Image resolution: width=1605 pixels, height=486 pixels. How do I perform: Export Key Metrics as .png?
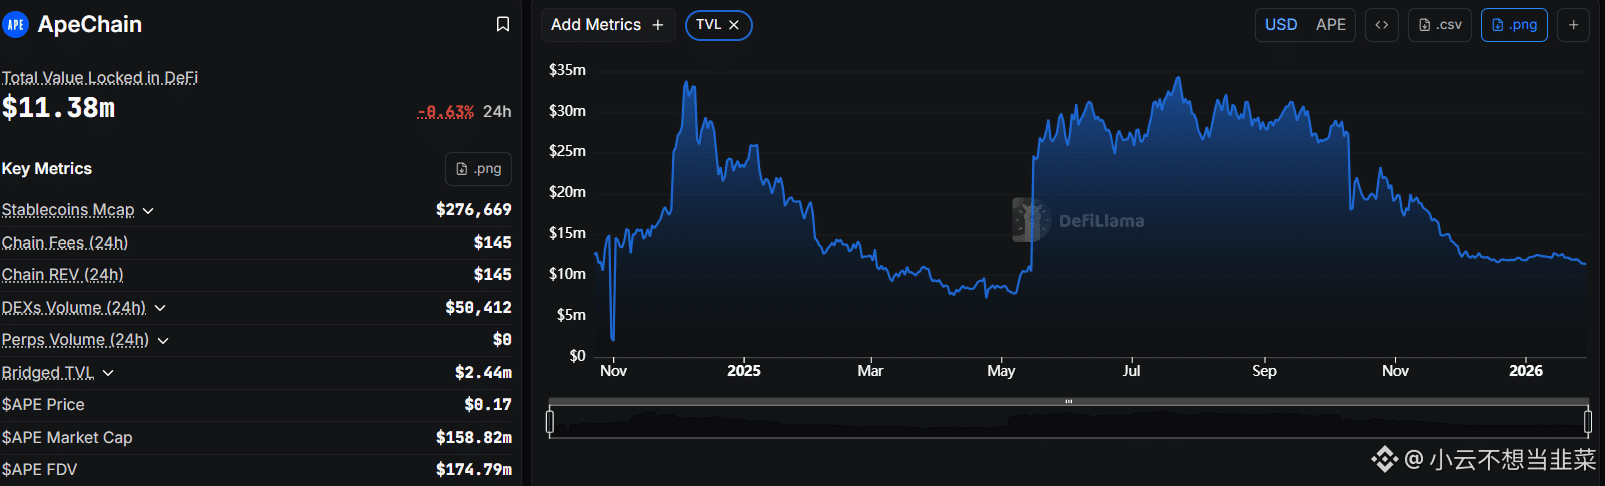pyautogui.click(x=478, y=169)
